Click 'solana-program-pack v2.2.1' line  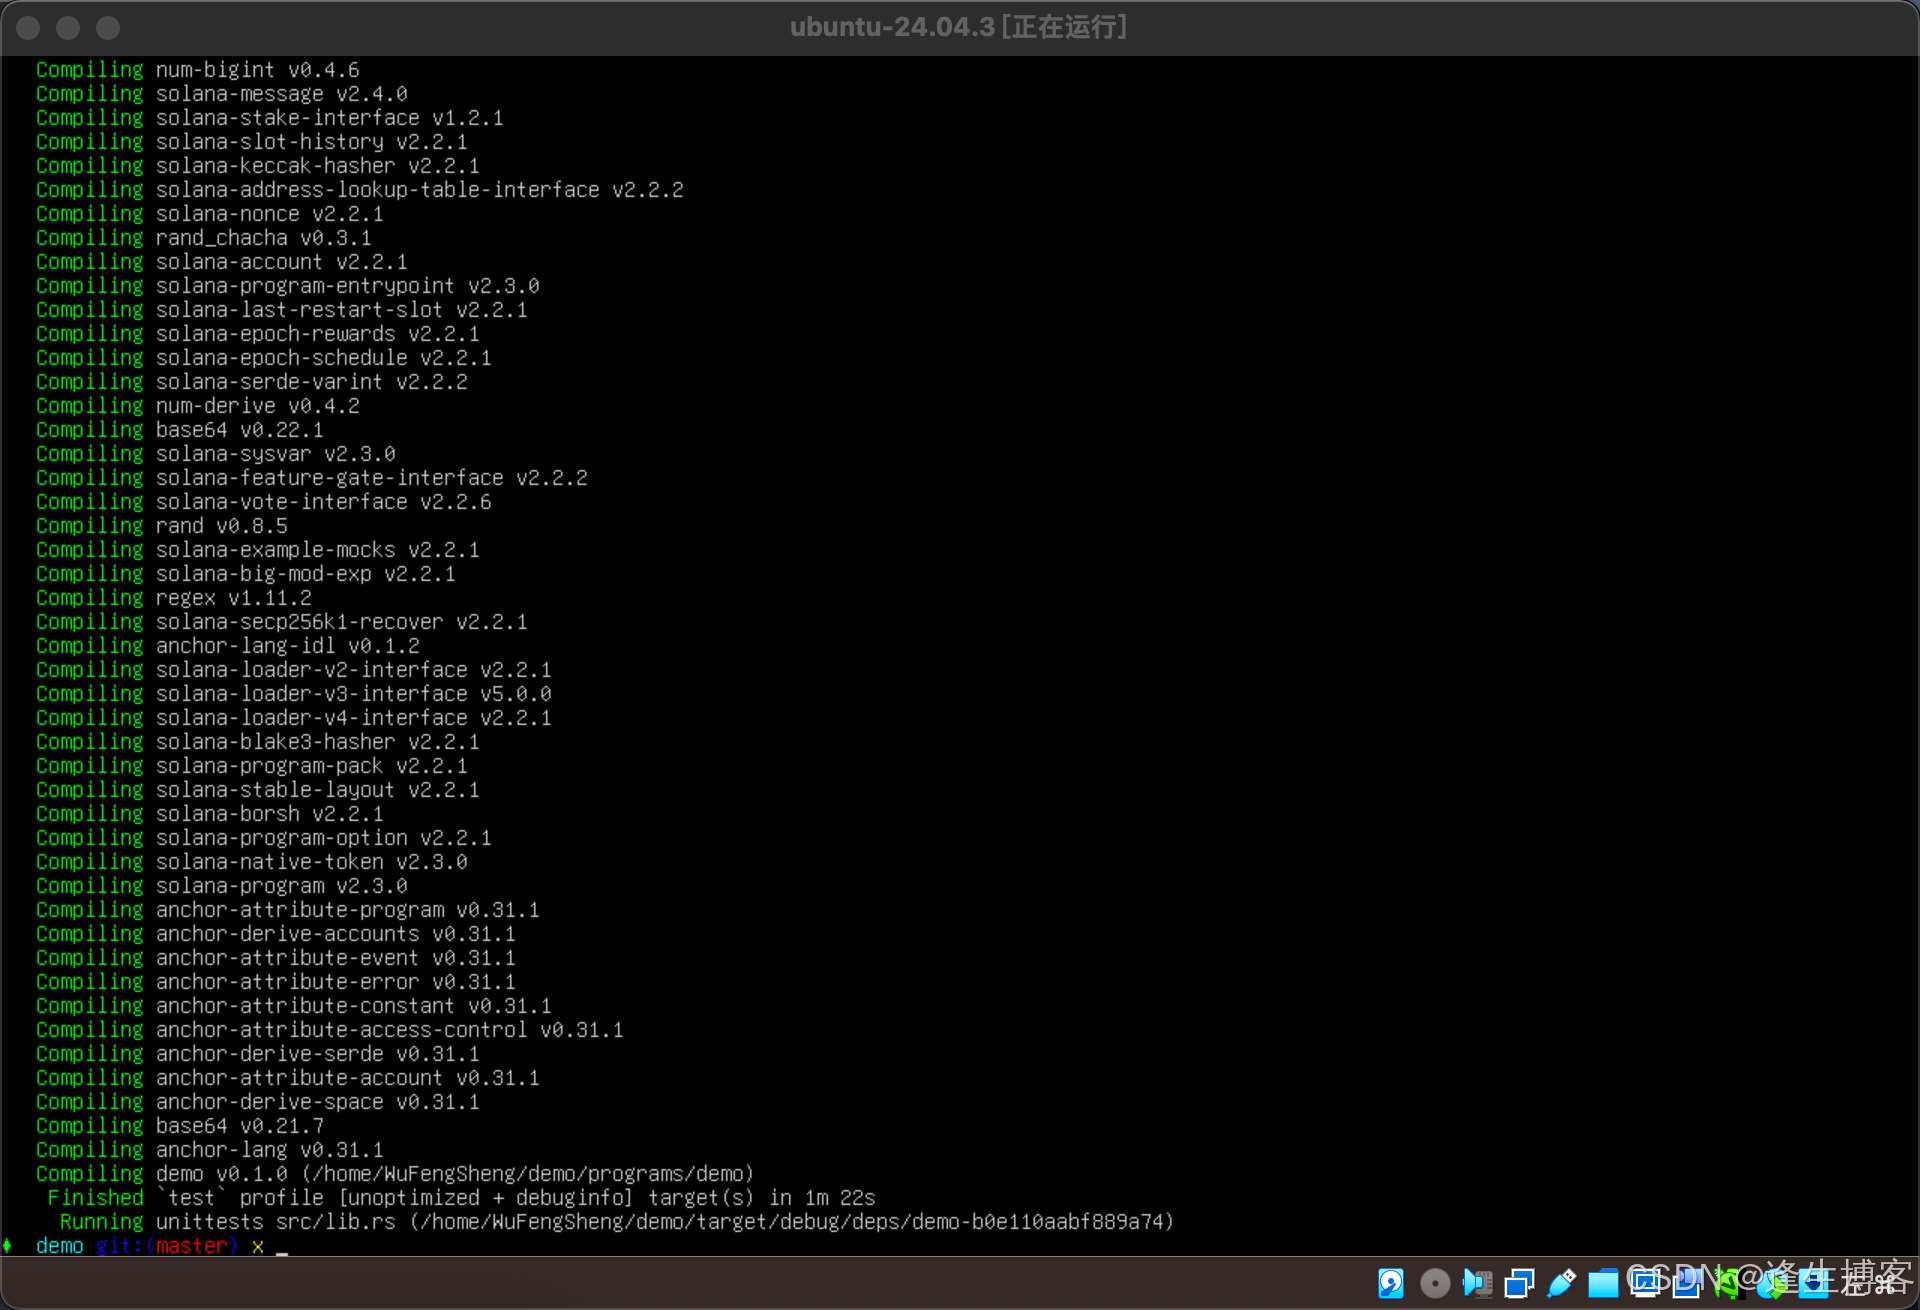click(x=312, y=766)
